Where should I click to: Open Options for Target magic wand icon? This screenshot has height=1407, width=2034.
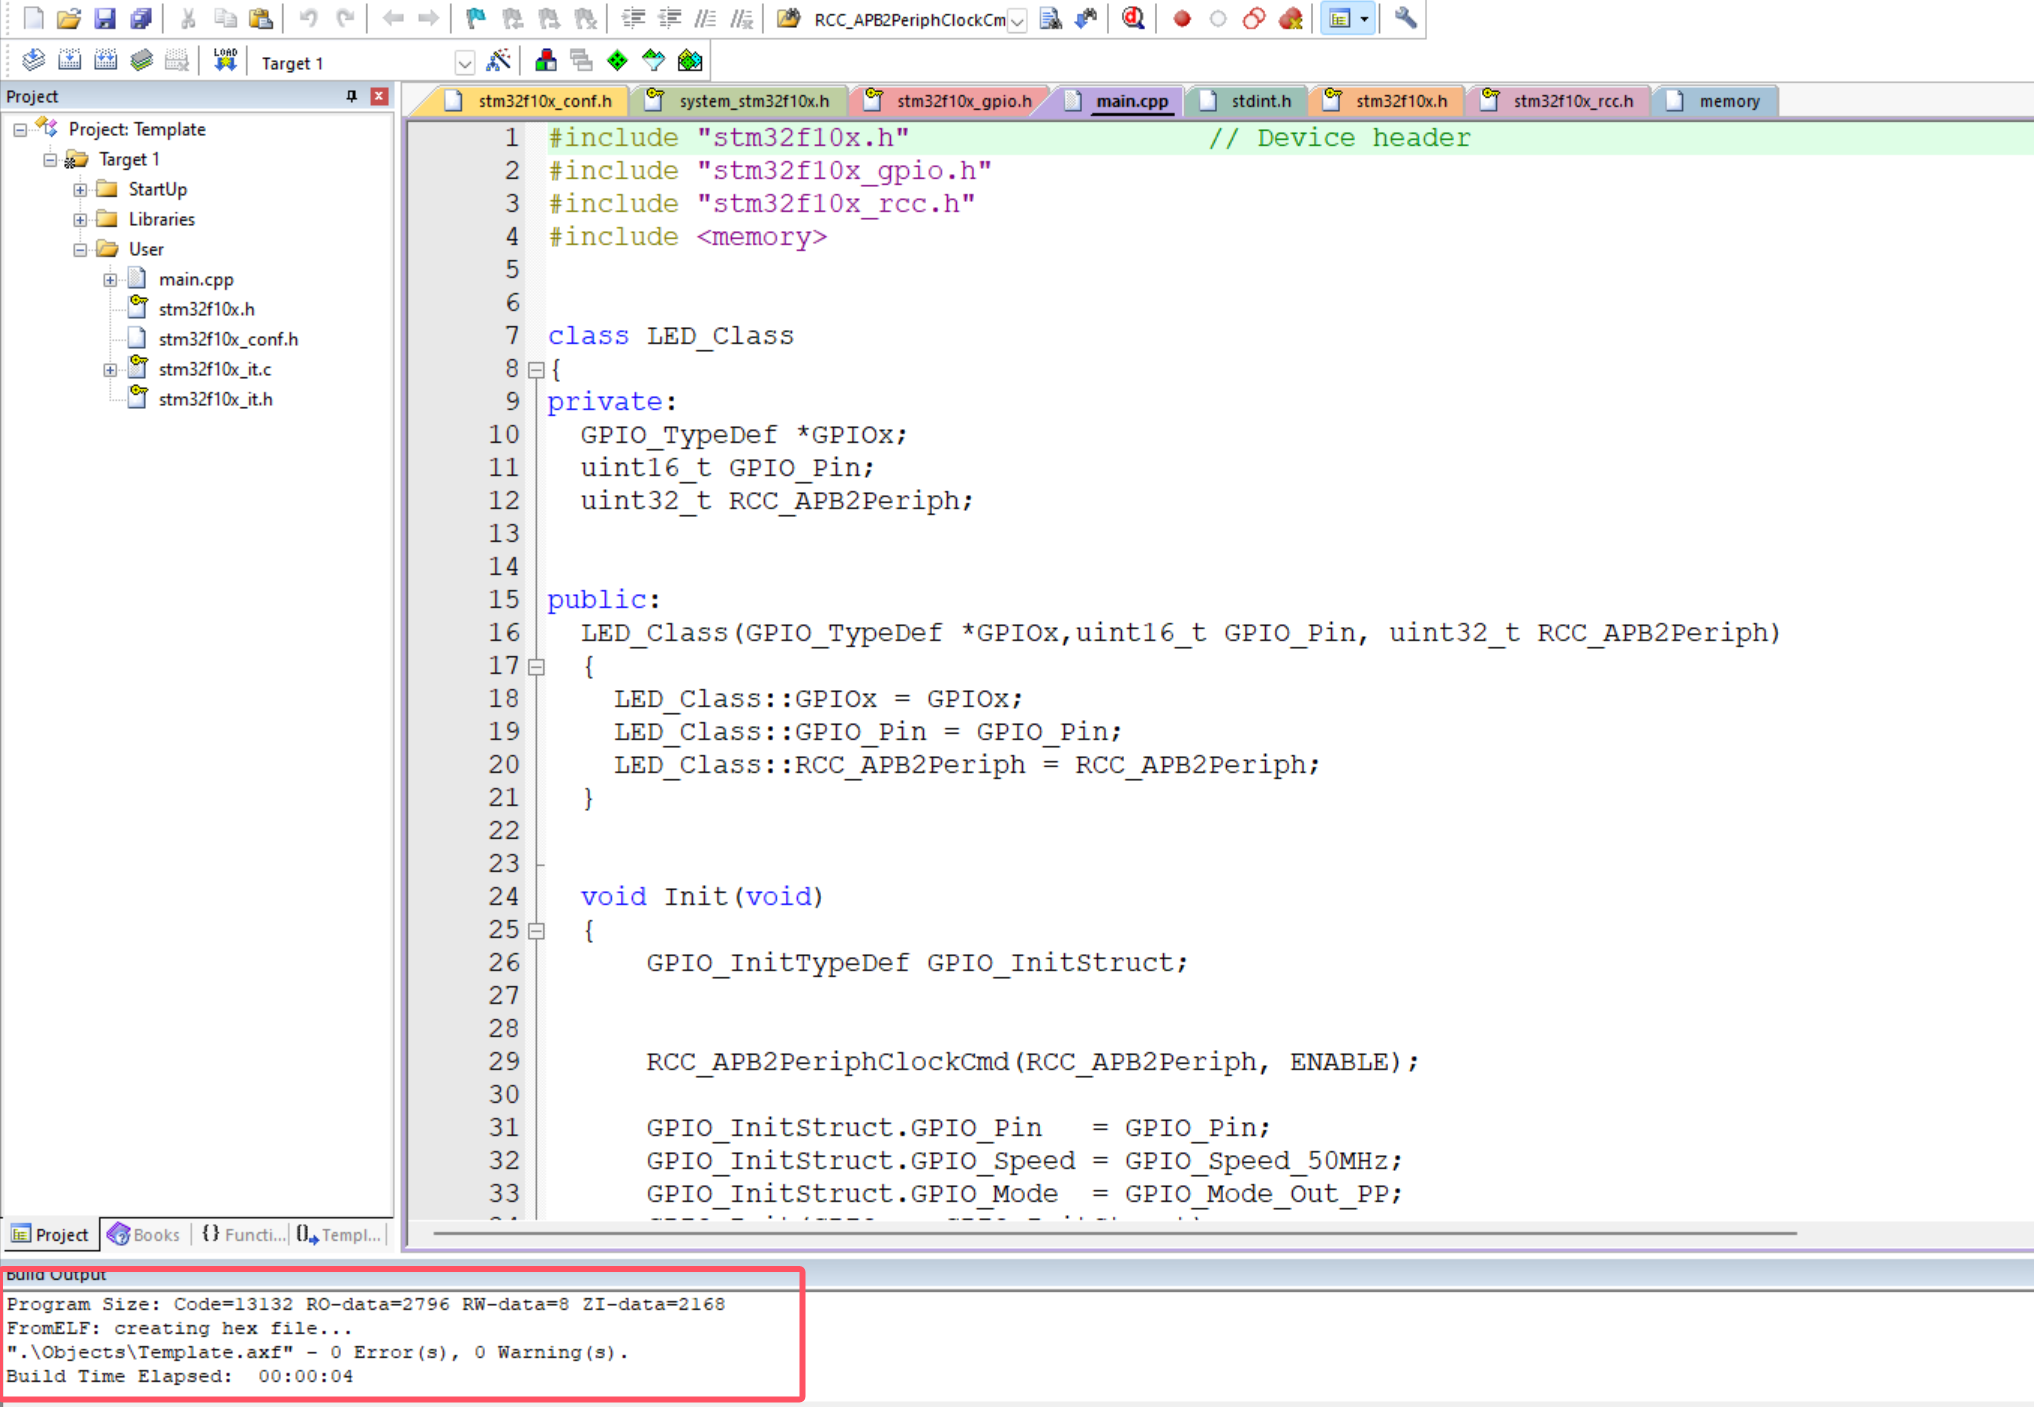498,61
